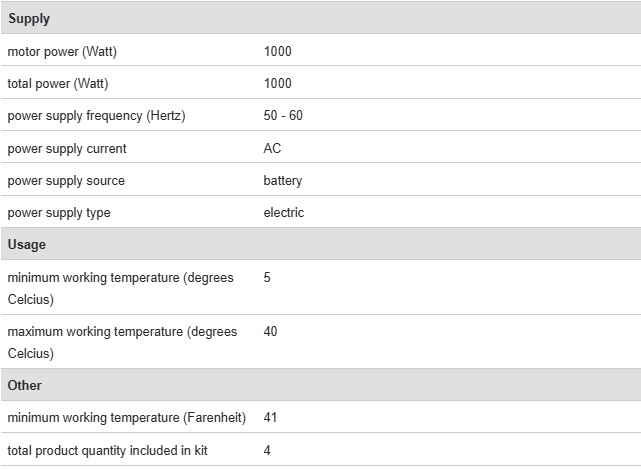Select the maximum temperature value 40
The height and width of the screenshot is (469, 641).
[271, 331]
